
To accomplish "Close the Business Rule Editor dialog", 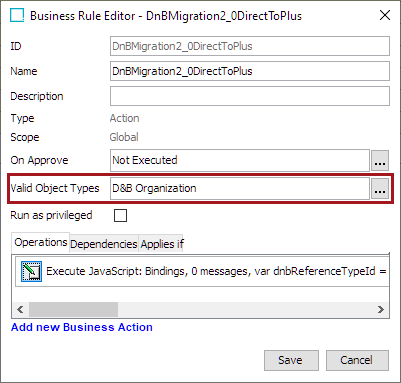I will (385, 15).
